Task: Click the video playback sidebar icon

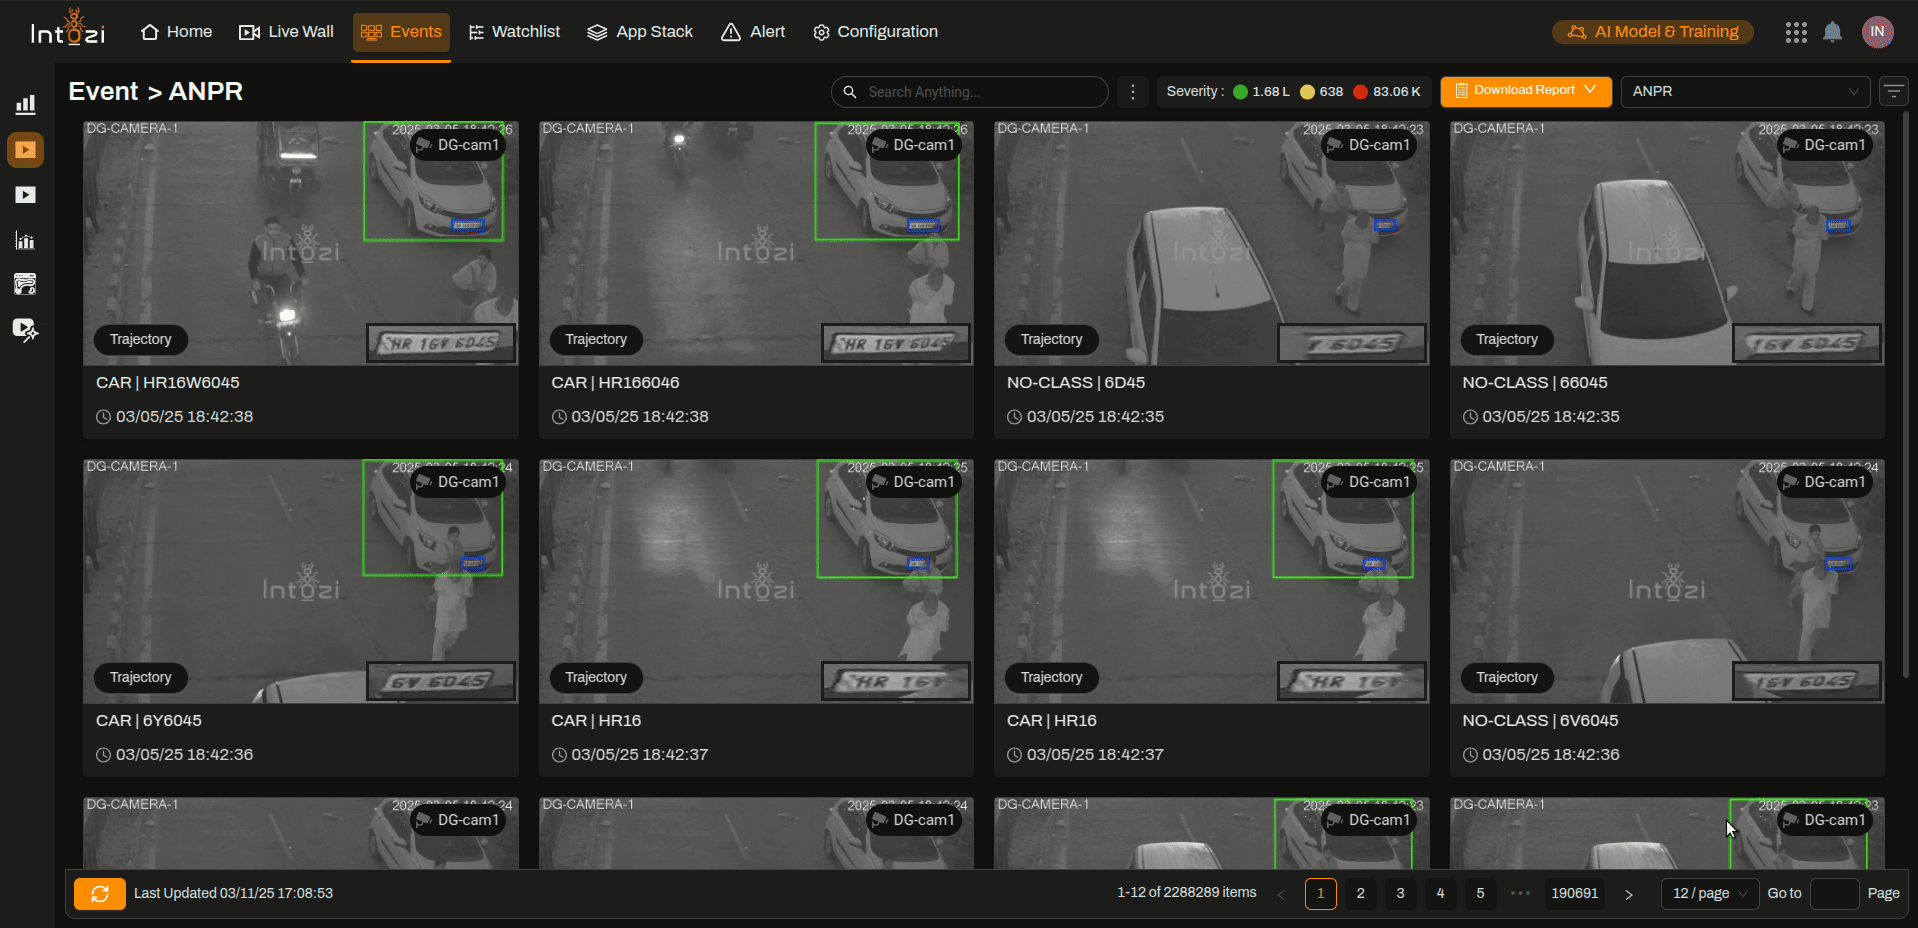Action: point(25,195)
